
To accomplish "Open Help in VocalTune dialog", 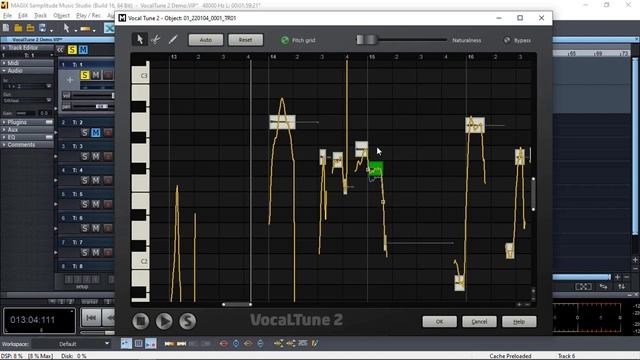I will [x=519, y=322].
